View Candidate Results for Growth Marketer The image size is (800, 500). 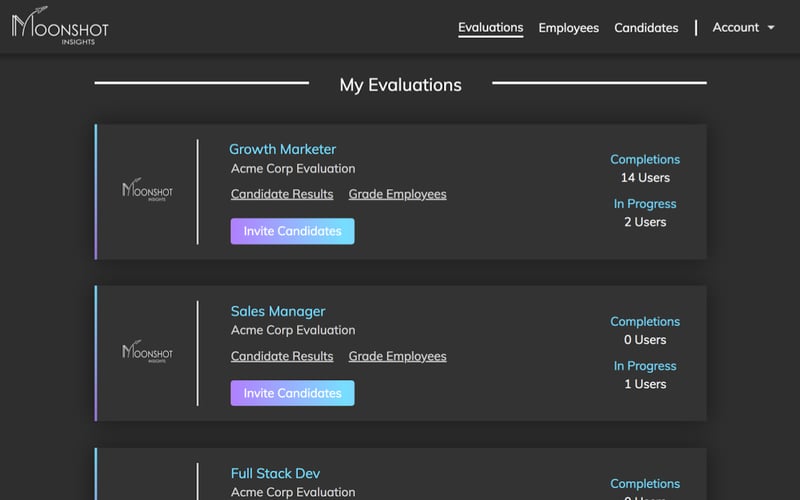[x=282, y=194]
